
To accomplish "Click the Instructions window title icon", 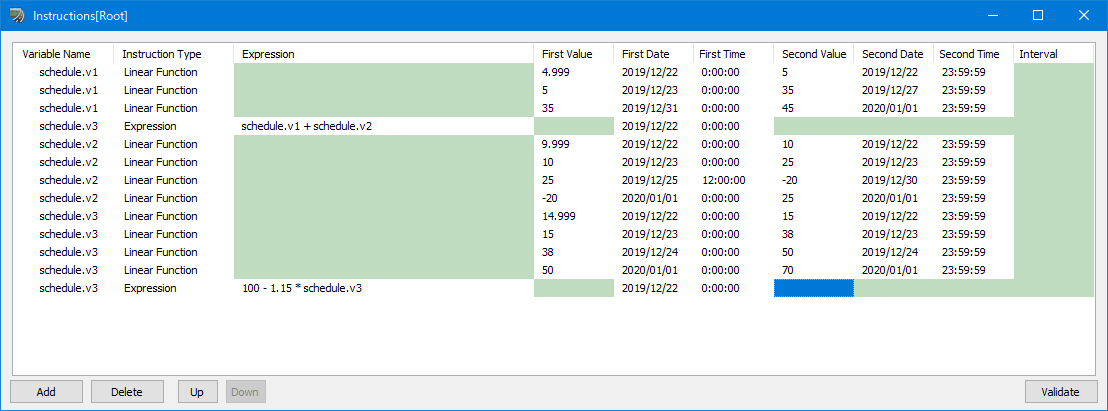I will (x=18, y=15).
